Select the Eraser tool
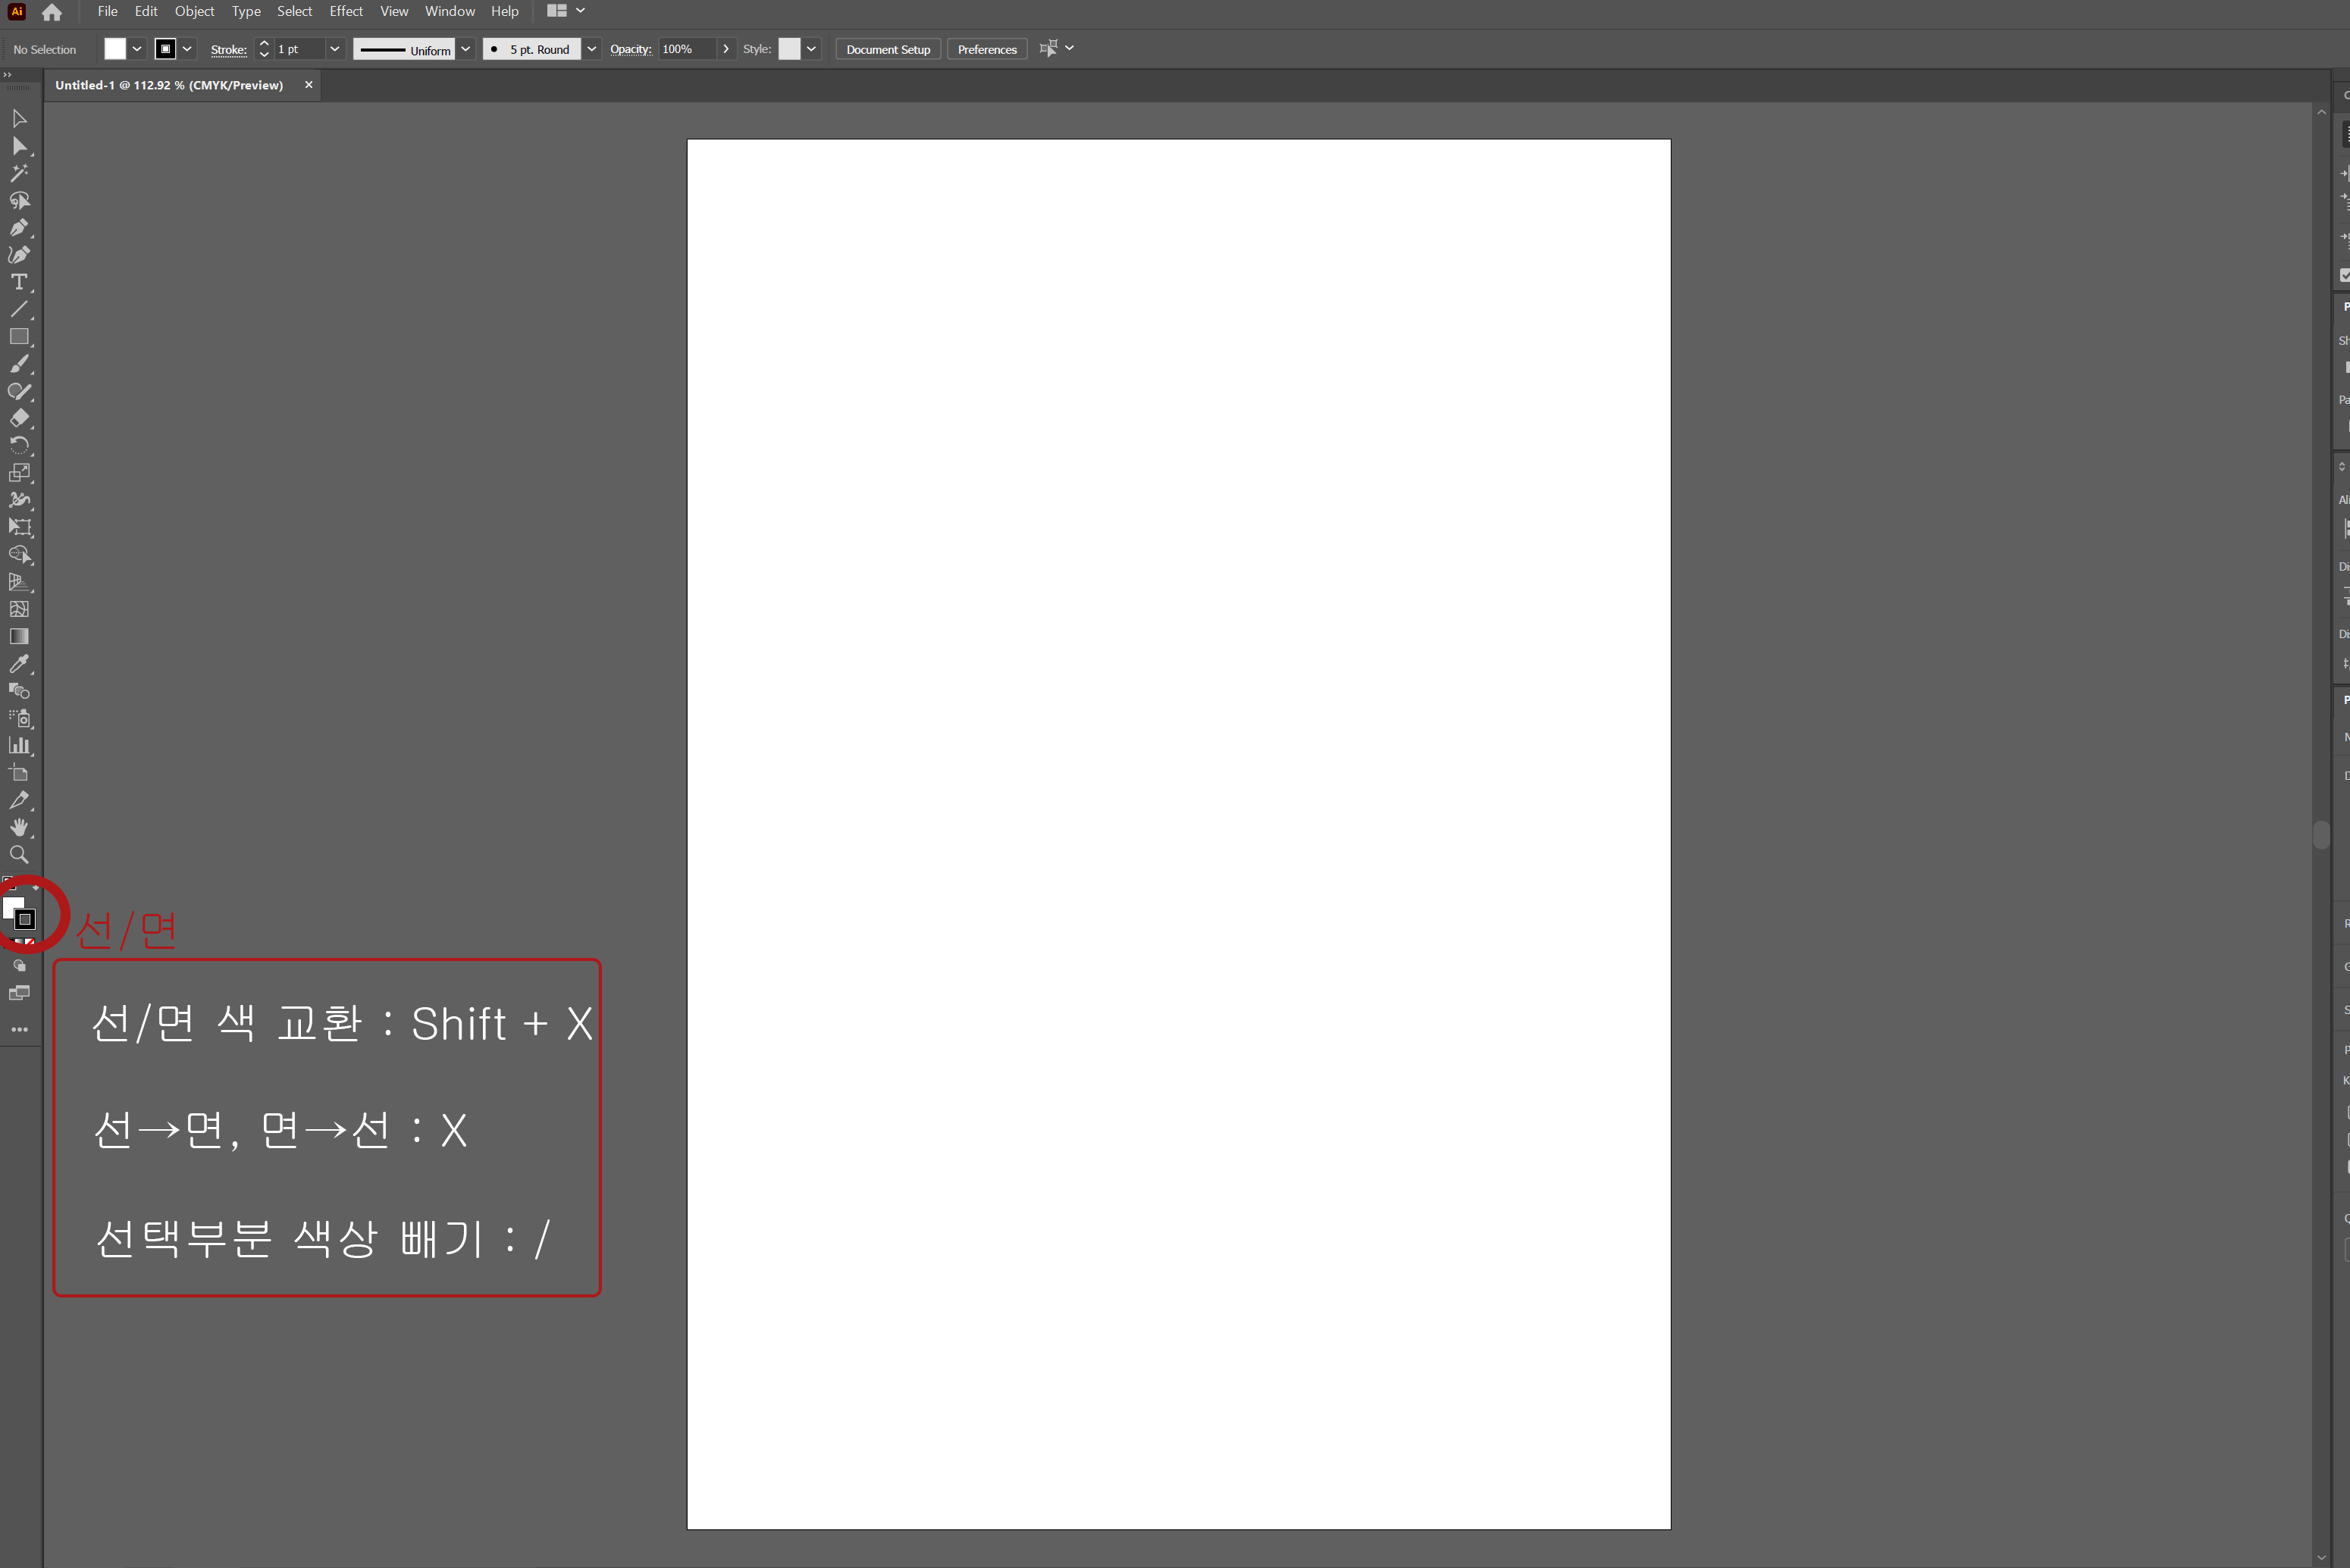2350x1568 pixels. (19, 418)
